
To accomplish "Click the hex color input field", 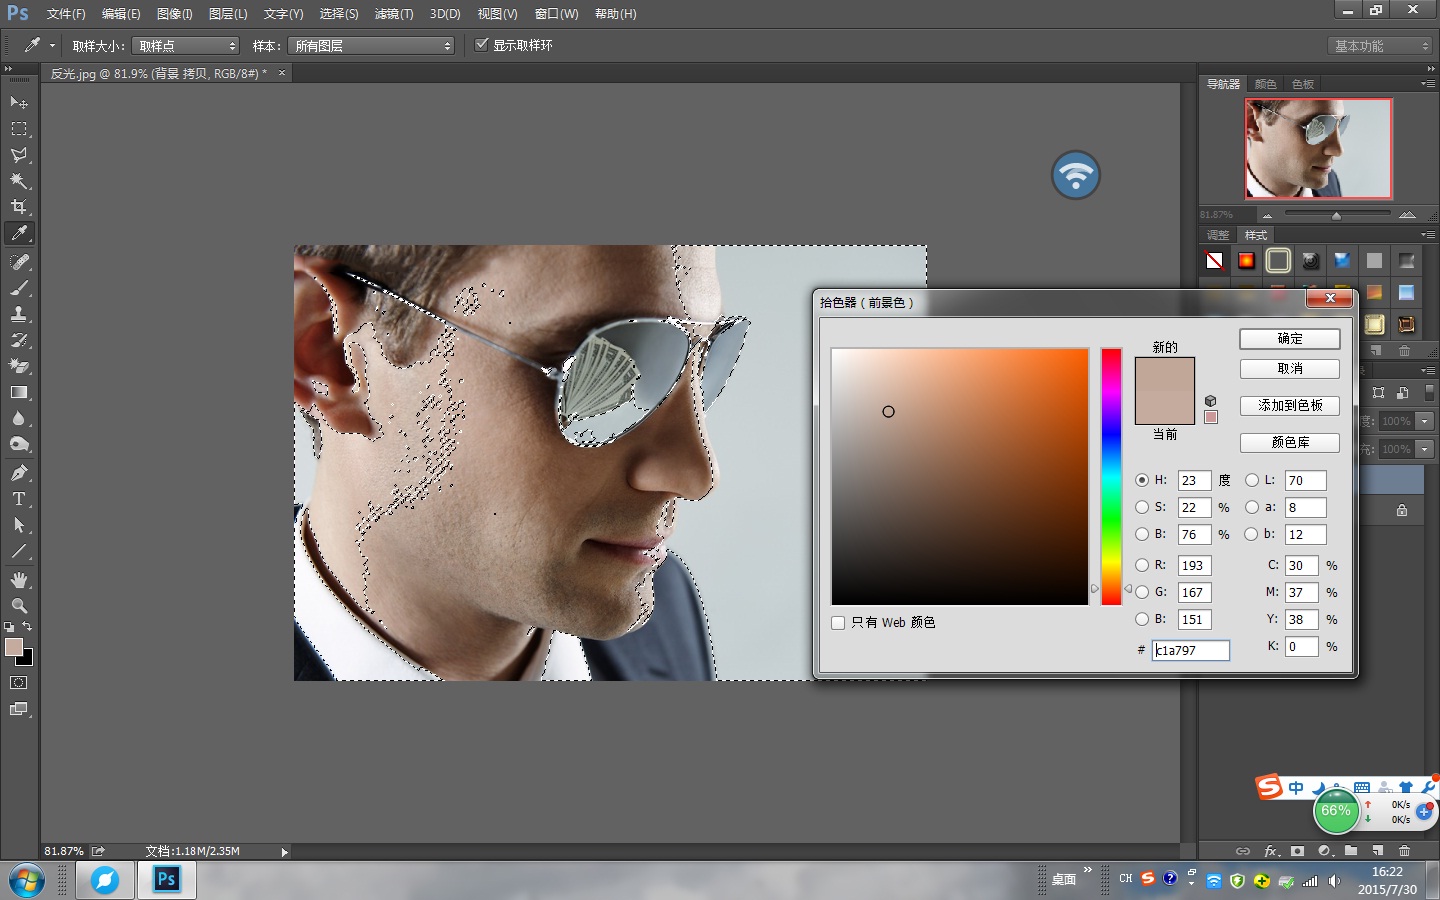I will tap(1190, 650).
